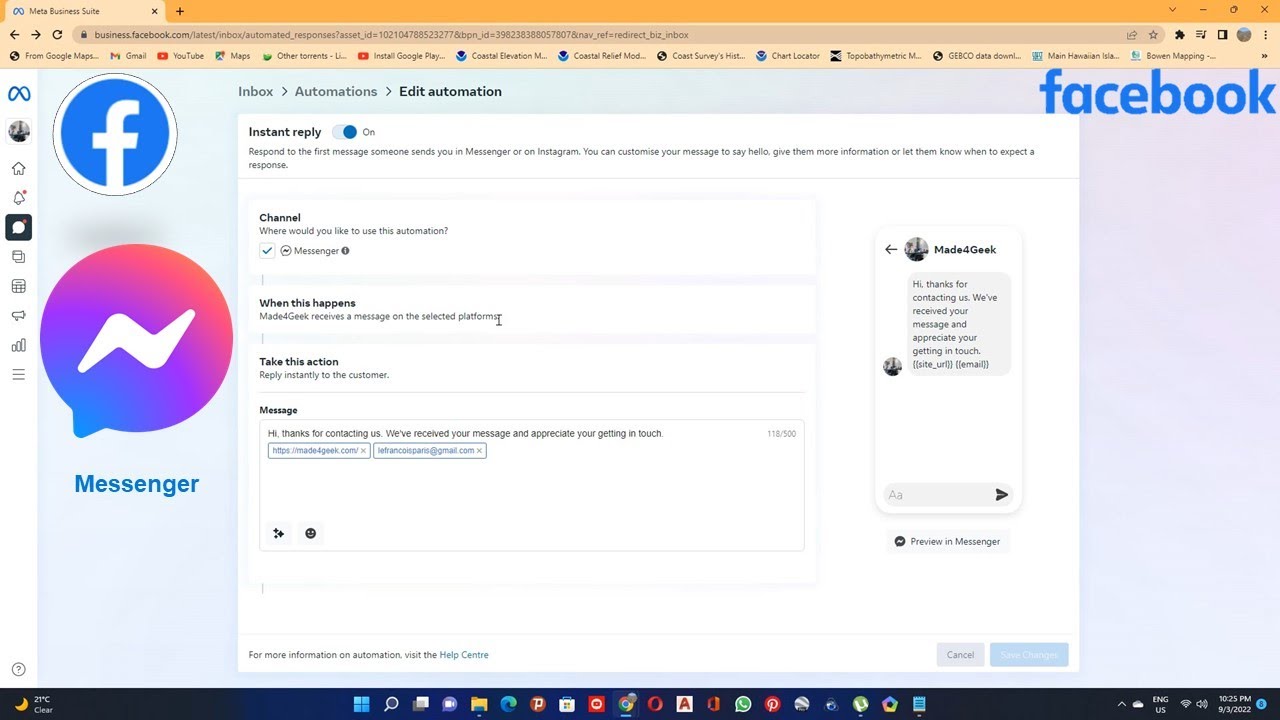Click the personalisation sparkle icon in Message
This screenshot has width=1280, height=720.
tap(279, 533)
